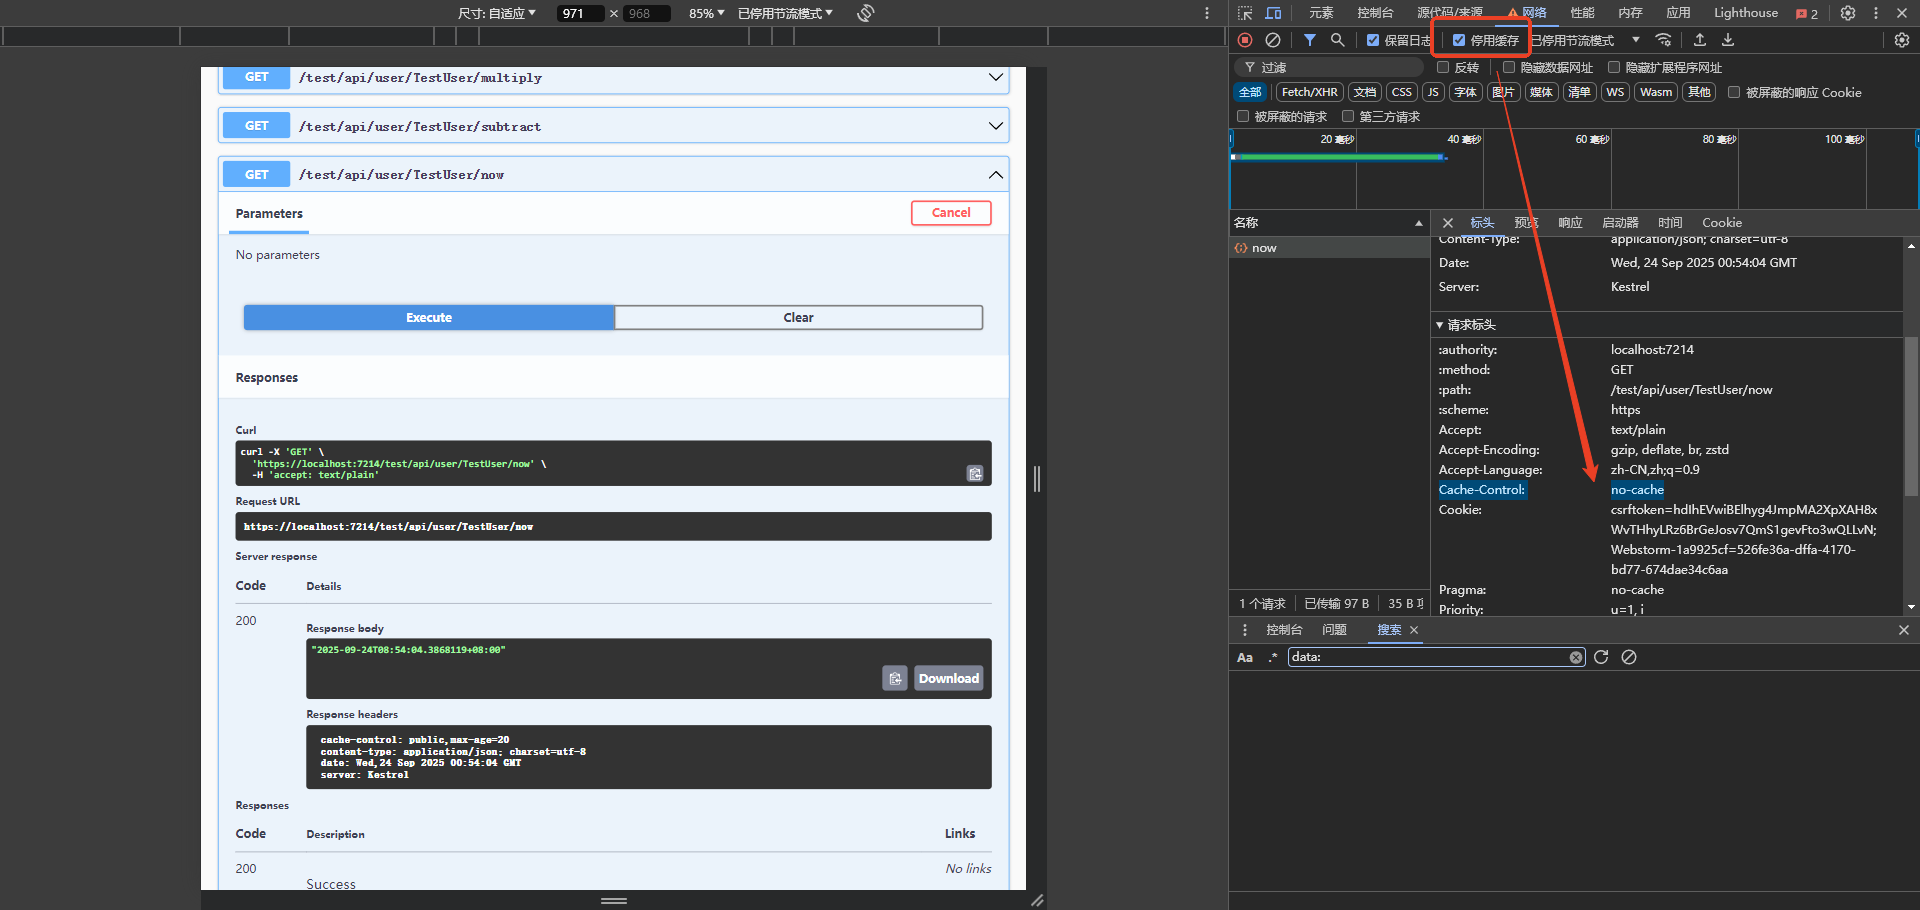The image size is (1920, 910).
Task: Open the 性能 panel tab
Action: pyautogui.click(x=1583, y=13)
